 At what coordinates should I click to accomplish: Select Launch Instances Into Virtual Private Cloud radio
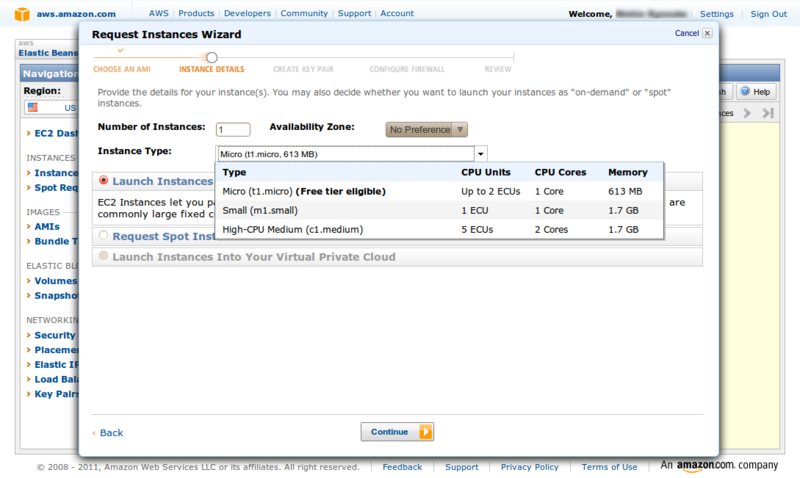pyautogui.click(x=104, y=256)
